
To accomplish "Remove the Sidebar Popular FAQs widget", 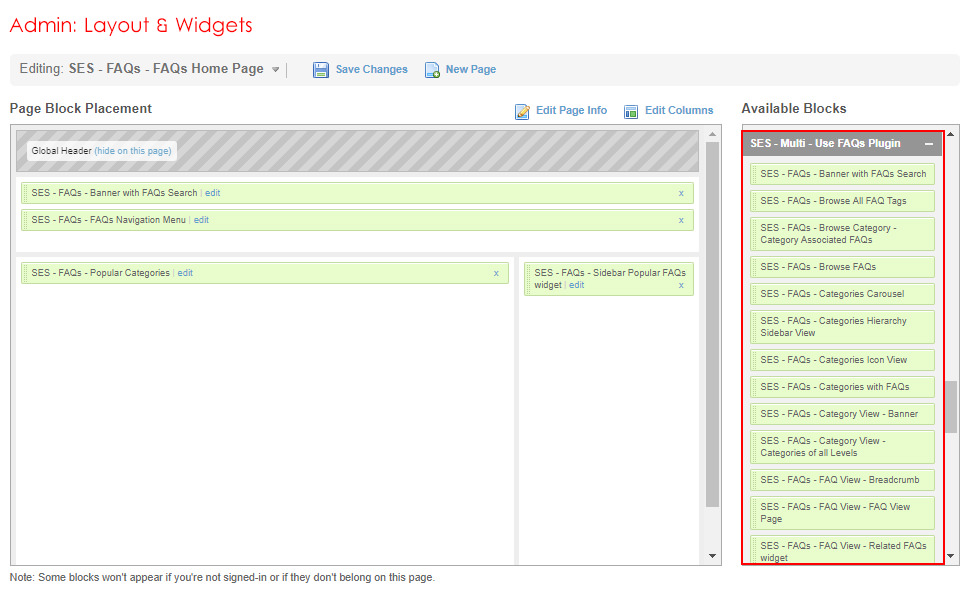I will (x=681, y=285).
